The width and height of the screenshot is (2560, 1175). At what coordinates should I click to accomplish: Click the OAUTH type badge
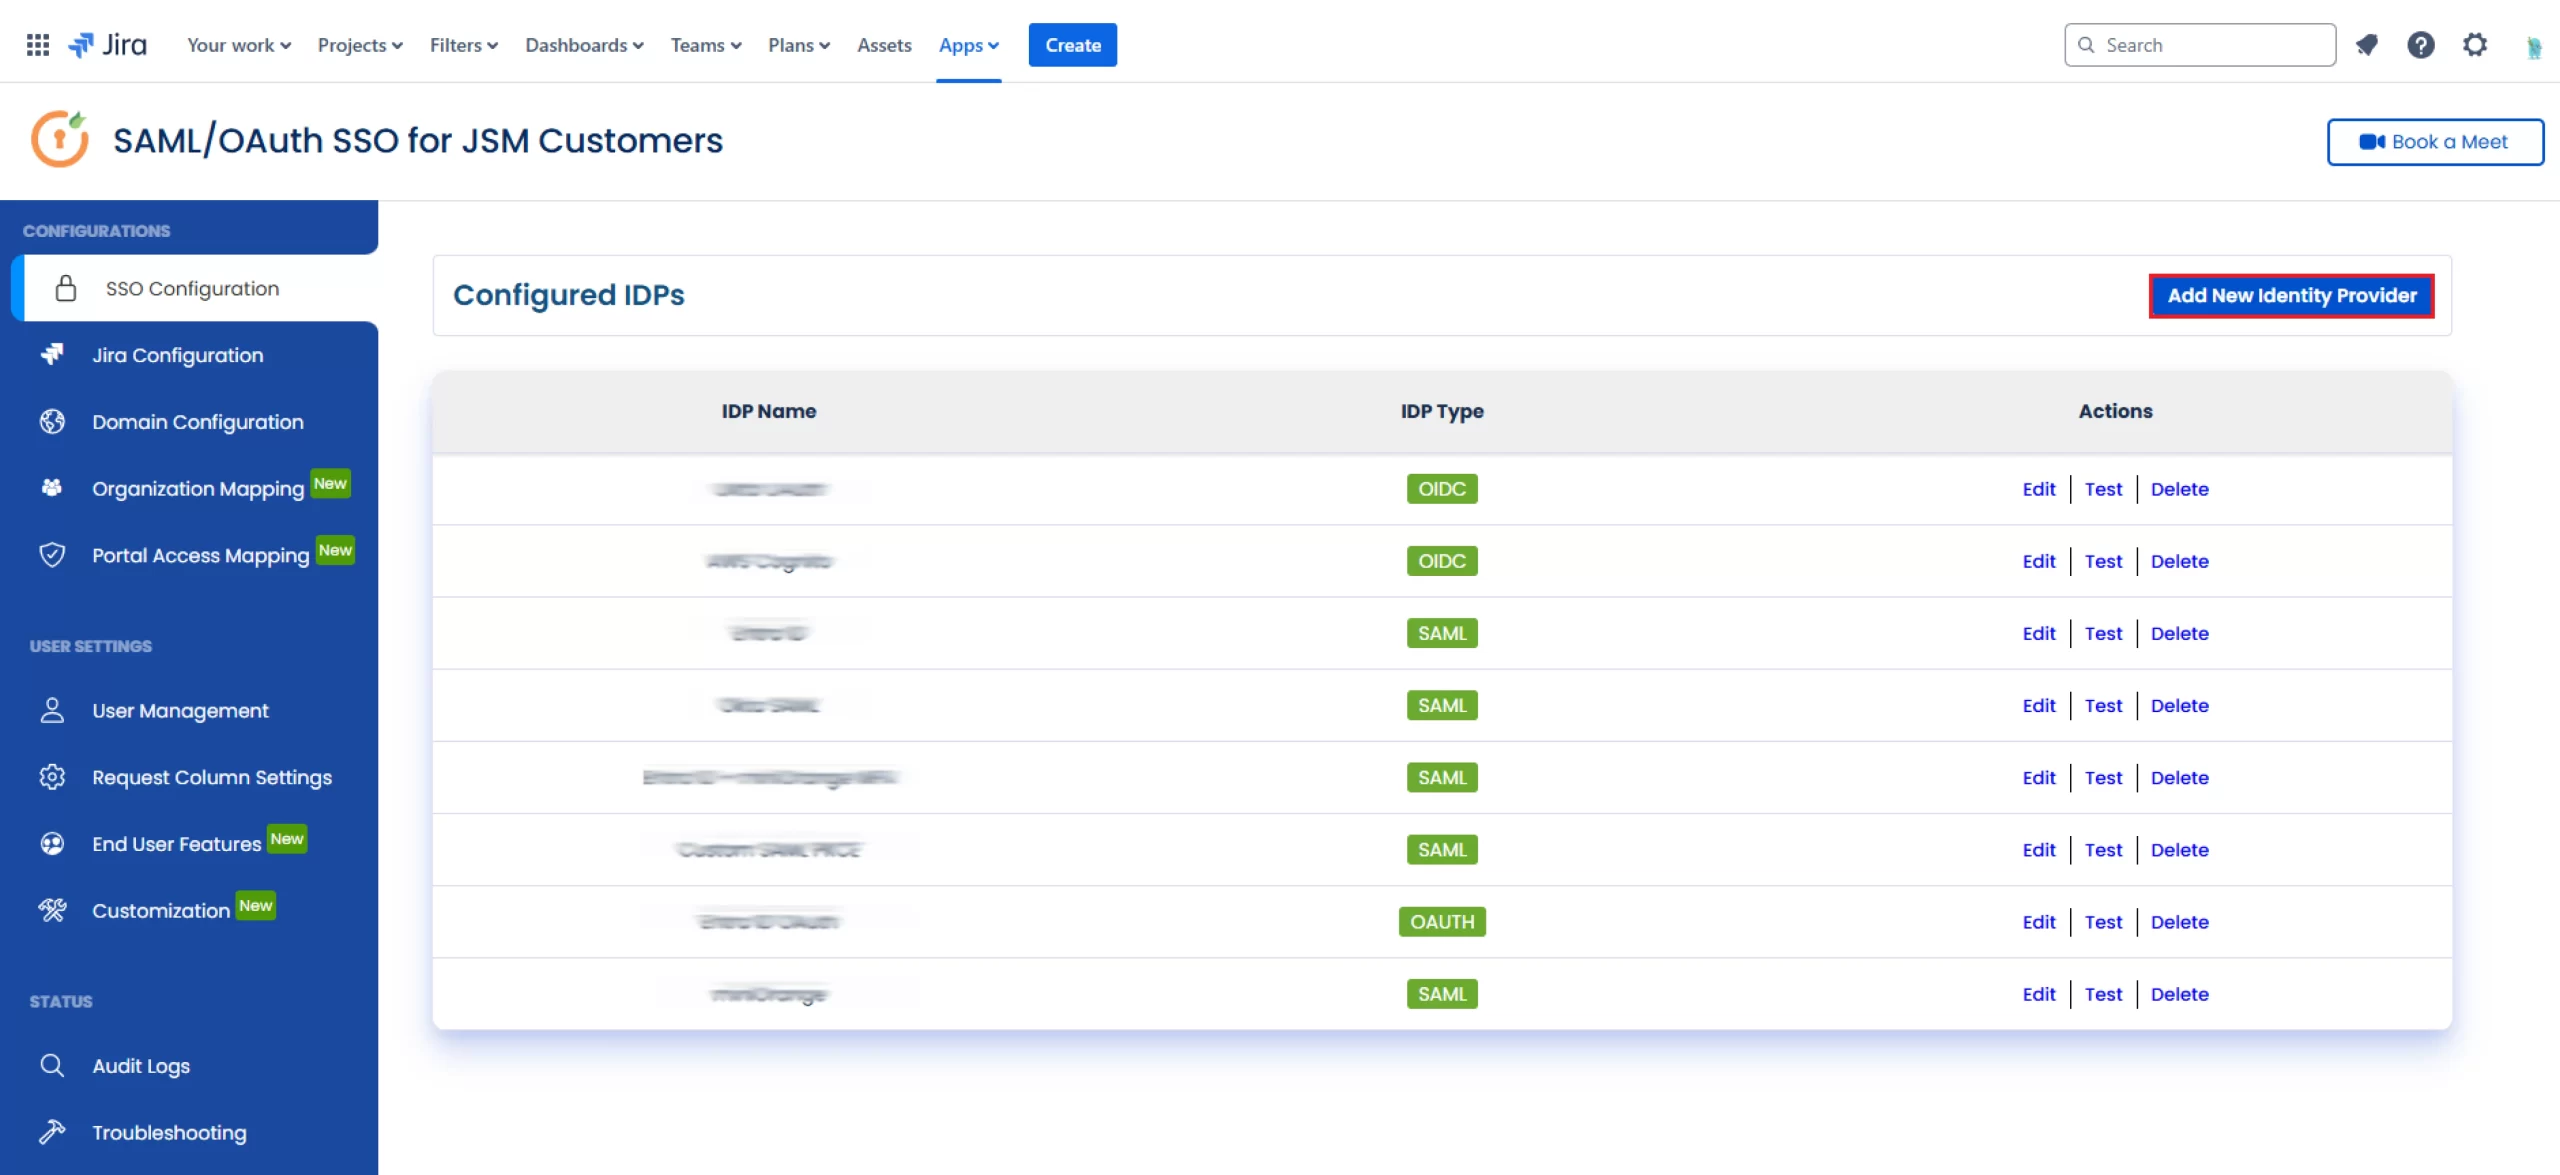(1442, 922)
